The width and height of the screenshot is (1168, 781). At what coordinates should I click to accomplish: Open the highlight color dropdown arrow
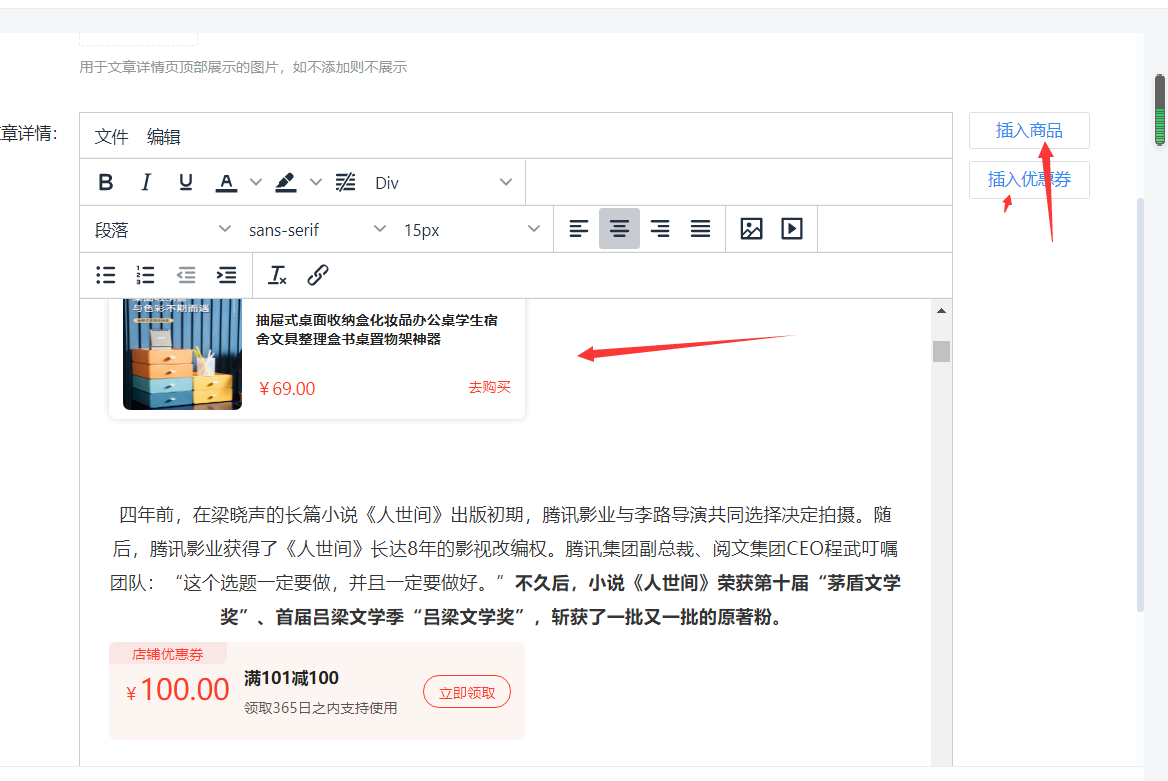tap(316, 183)
